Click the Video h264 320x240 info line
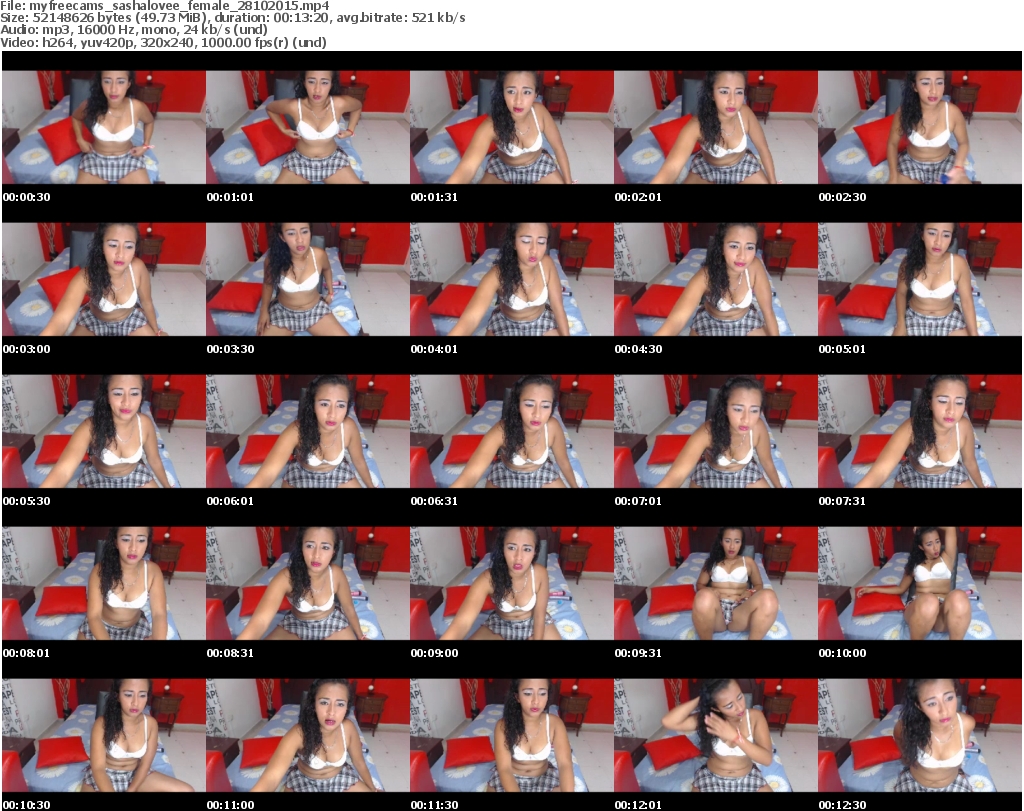Image resolution: width=1024 pixels, height=811 pixels. point(163,42)
